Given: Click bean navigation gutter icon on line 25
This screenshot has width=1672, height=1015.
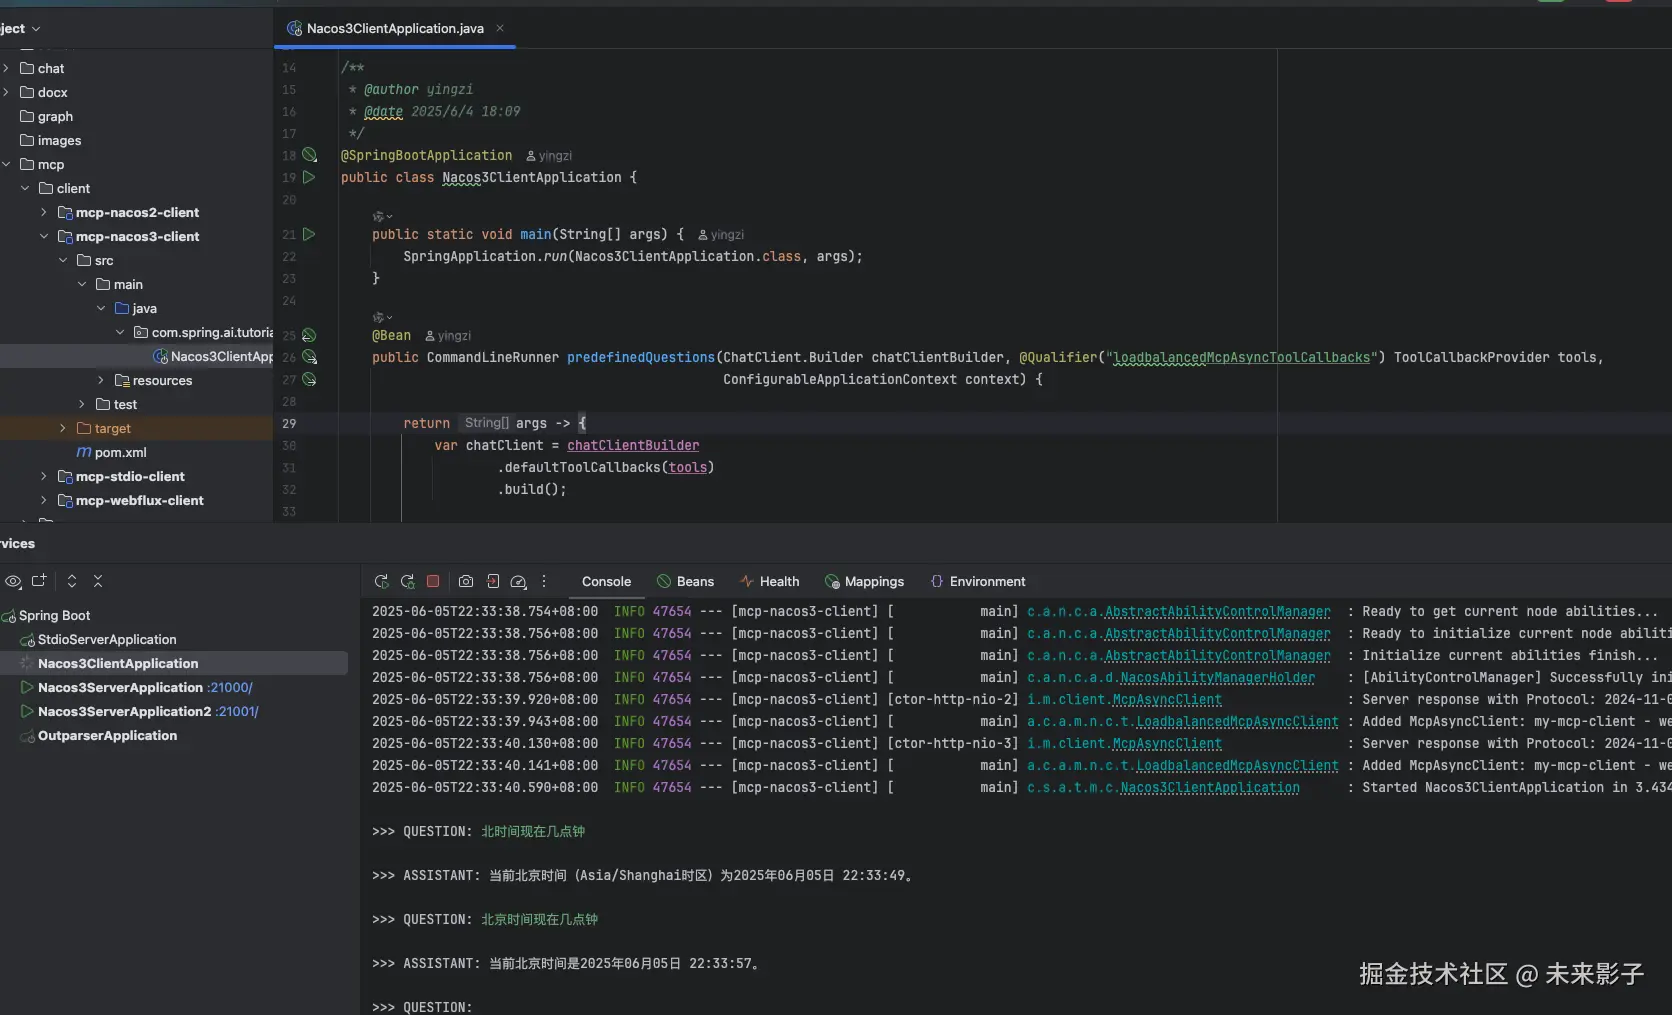Looking at the screenshot, I should (x=309, y=335).
